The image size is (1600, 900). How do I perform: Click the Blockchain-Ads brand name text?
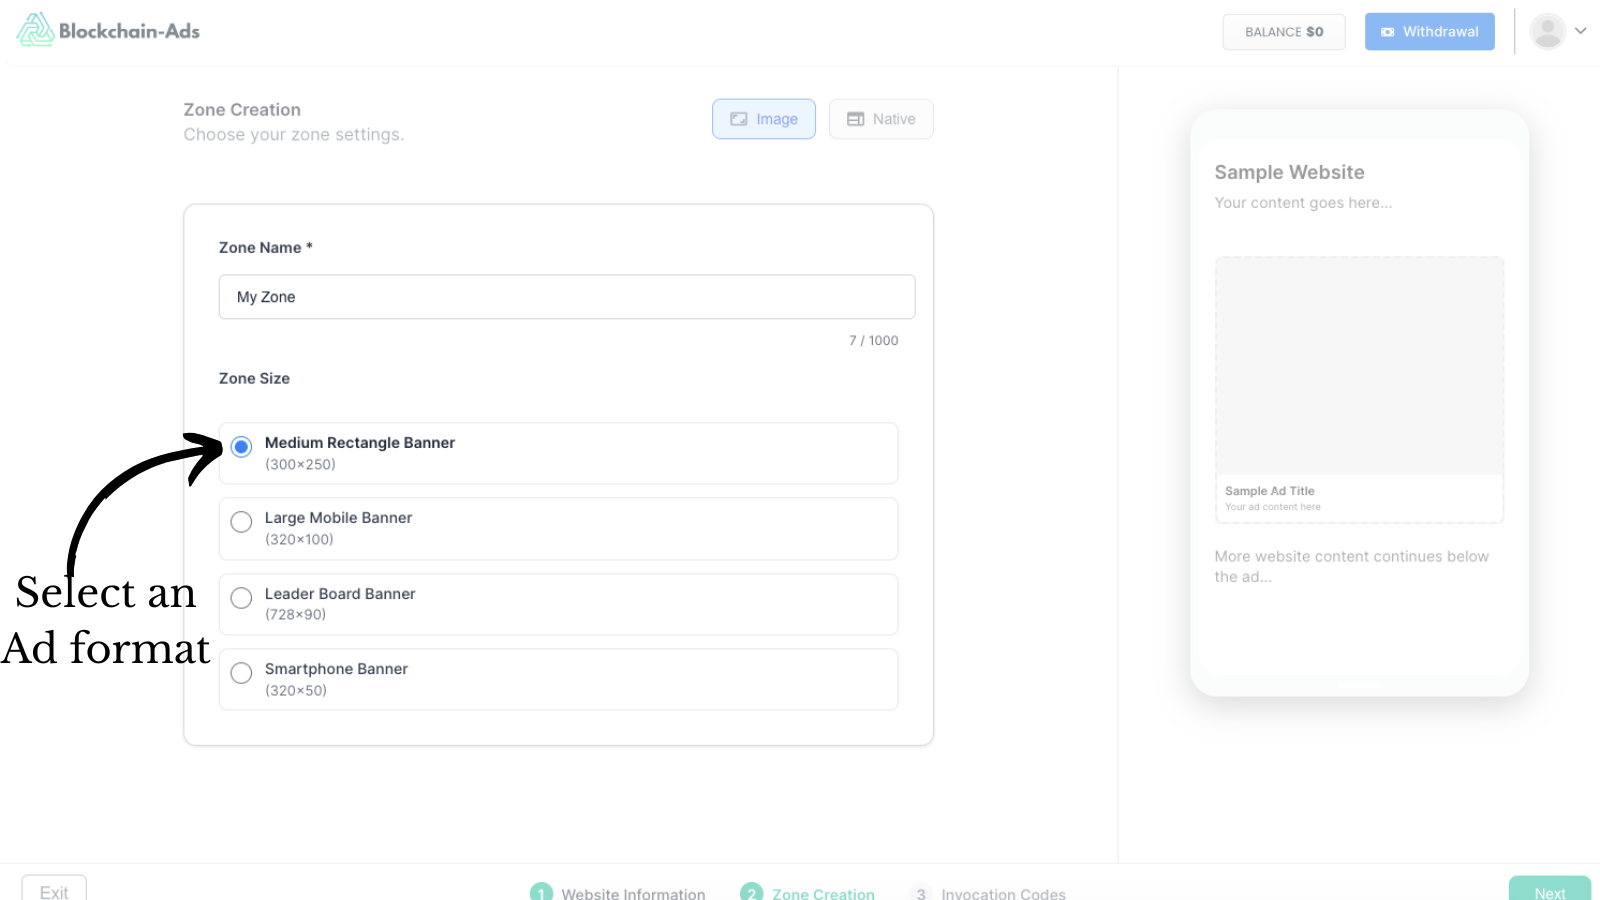click(129, 31)
